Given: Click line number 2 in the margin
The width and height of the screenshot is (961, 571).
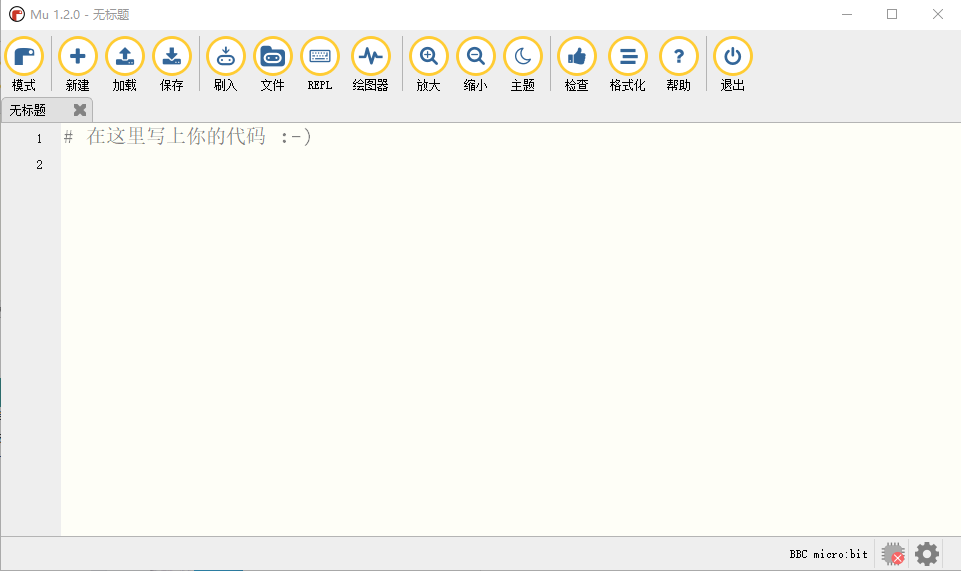Looking at the screenshot, I should tap(39, 165).
